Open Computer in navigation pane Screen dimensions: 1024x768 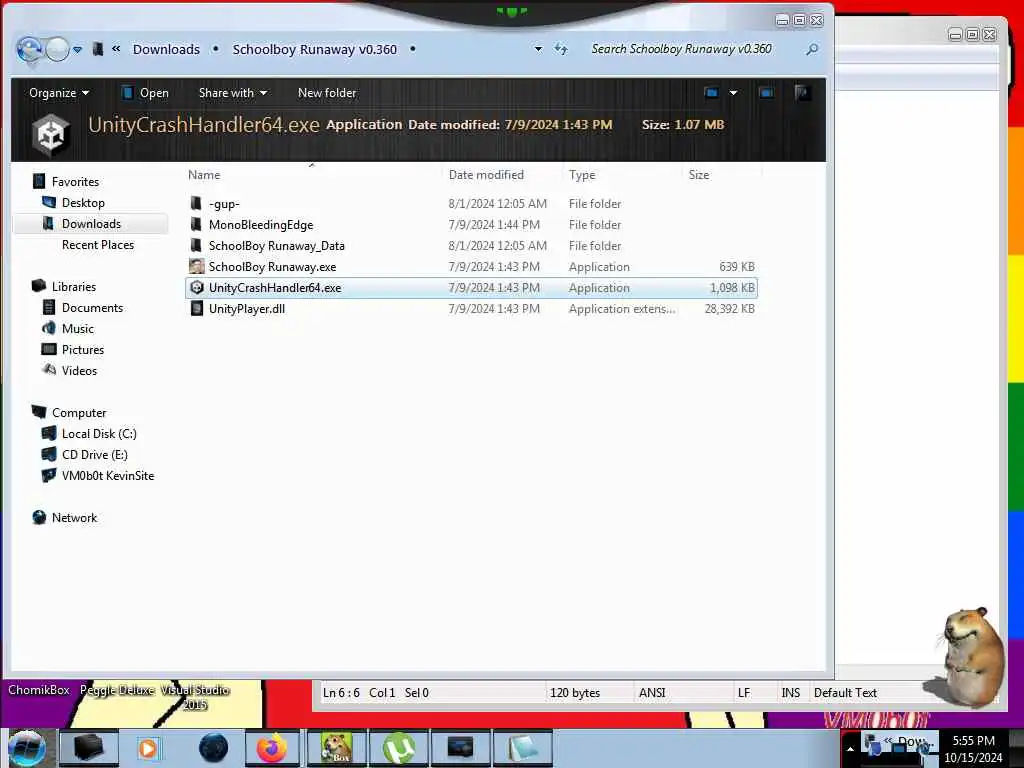(79, 413)
